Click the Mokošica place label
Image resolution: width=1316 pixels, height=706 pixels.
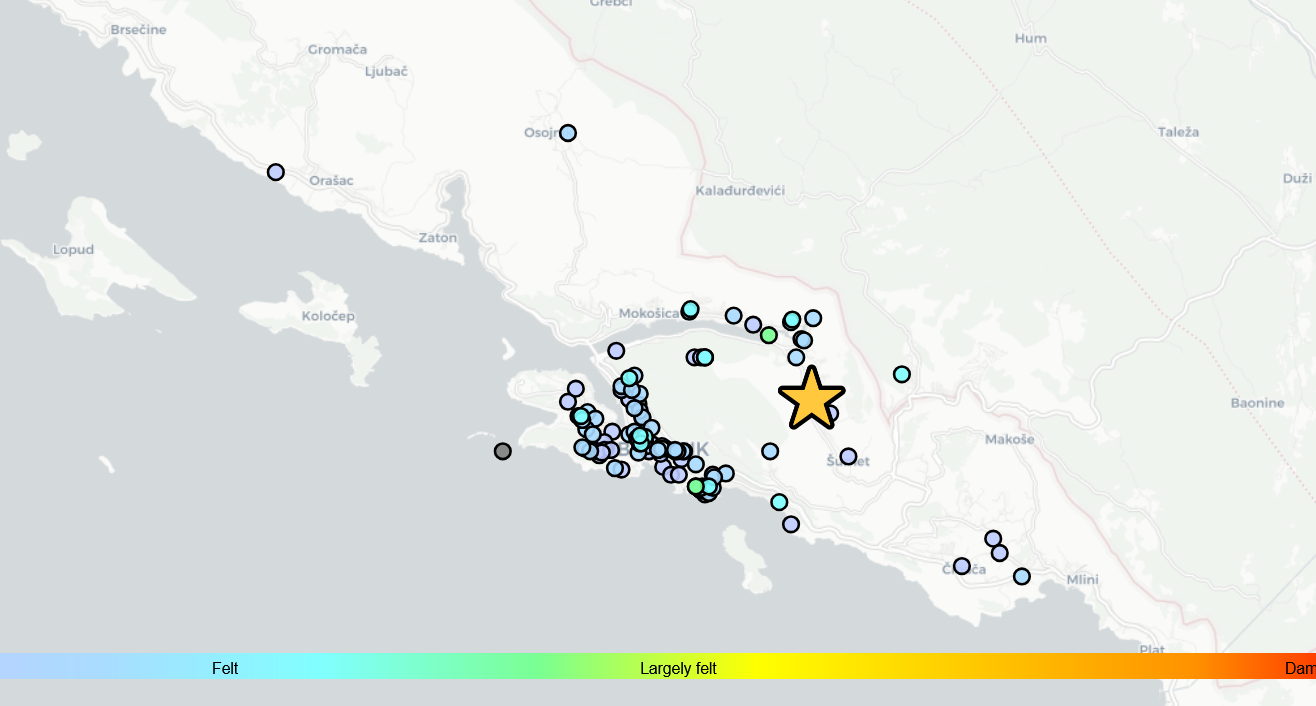[x=649, y=313]
